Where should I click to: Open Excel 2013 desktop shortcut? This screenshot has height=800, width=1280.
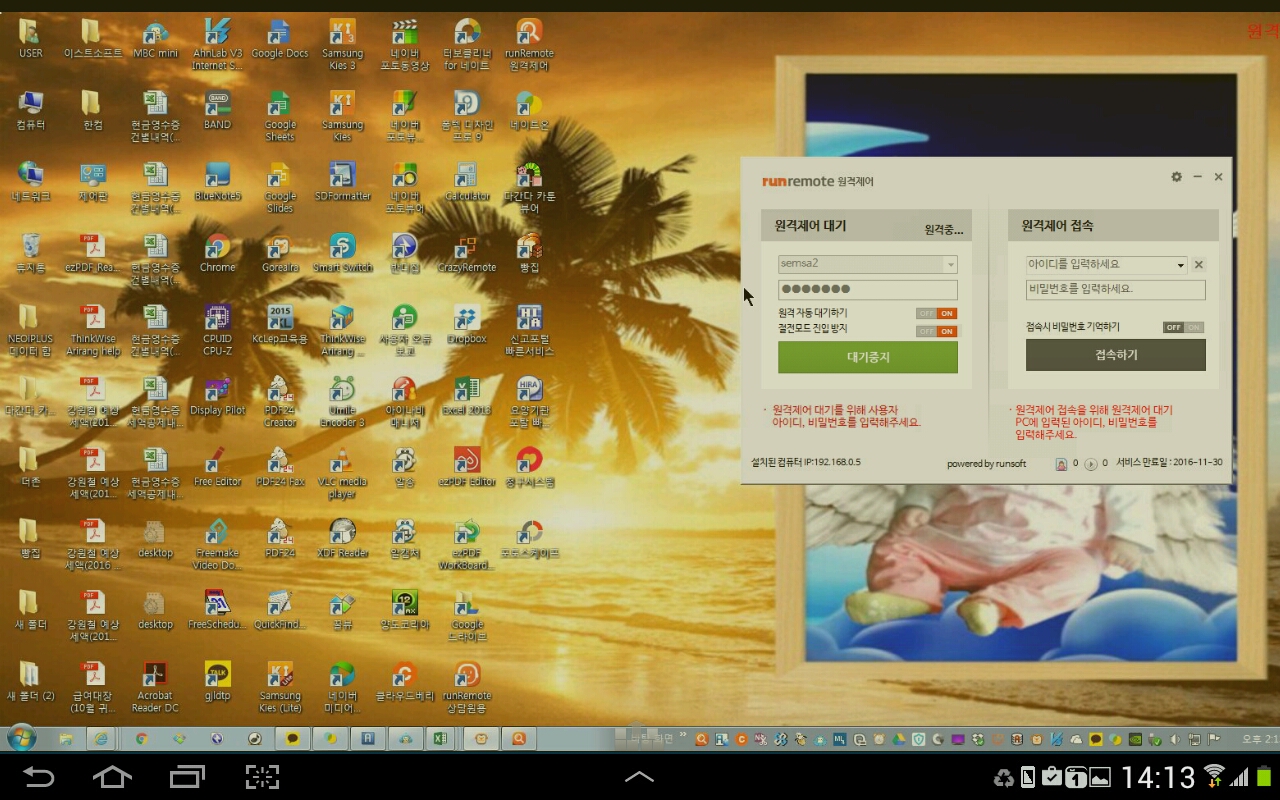click(466, 390)
